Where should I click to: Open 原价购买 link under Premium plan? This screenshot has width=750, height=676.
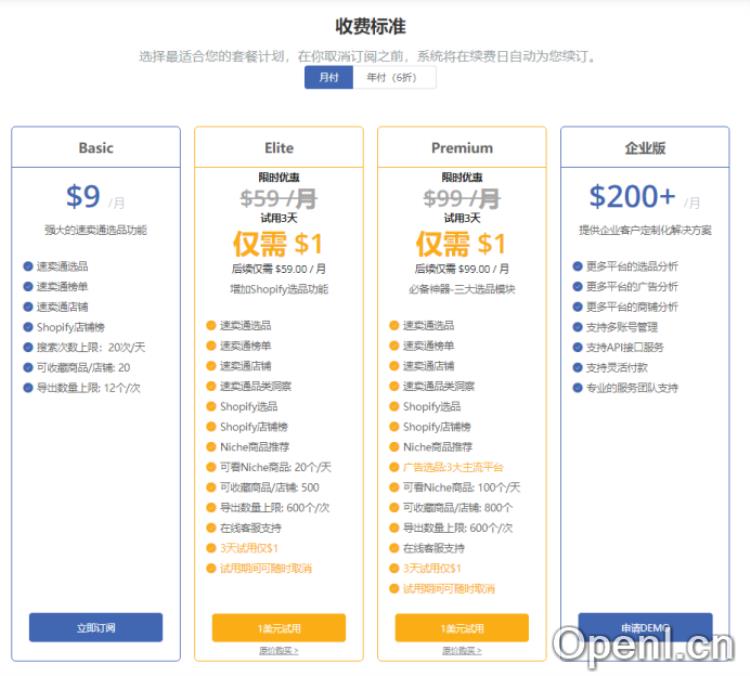[x=462, y=651]
